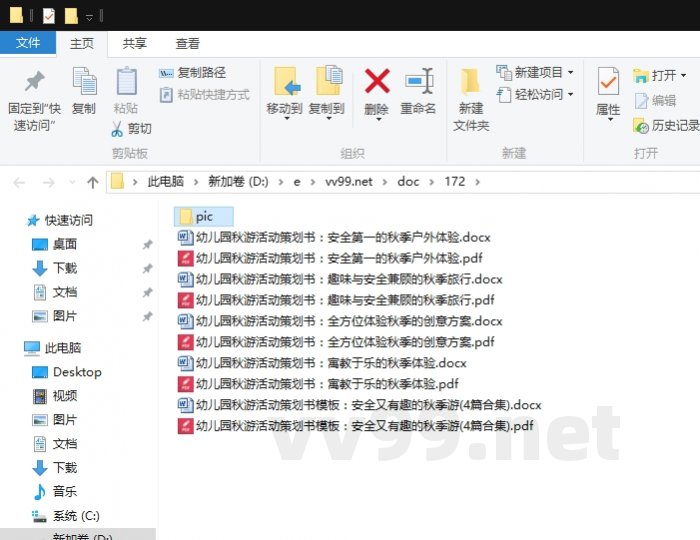Click the Paste clipboard icon

click(x=126, y=81)
